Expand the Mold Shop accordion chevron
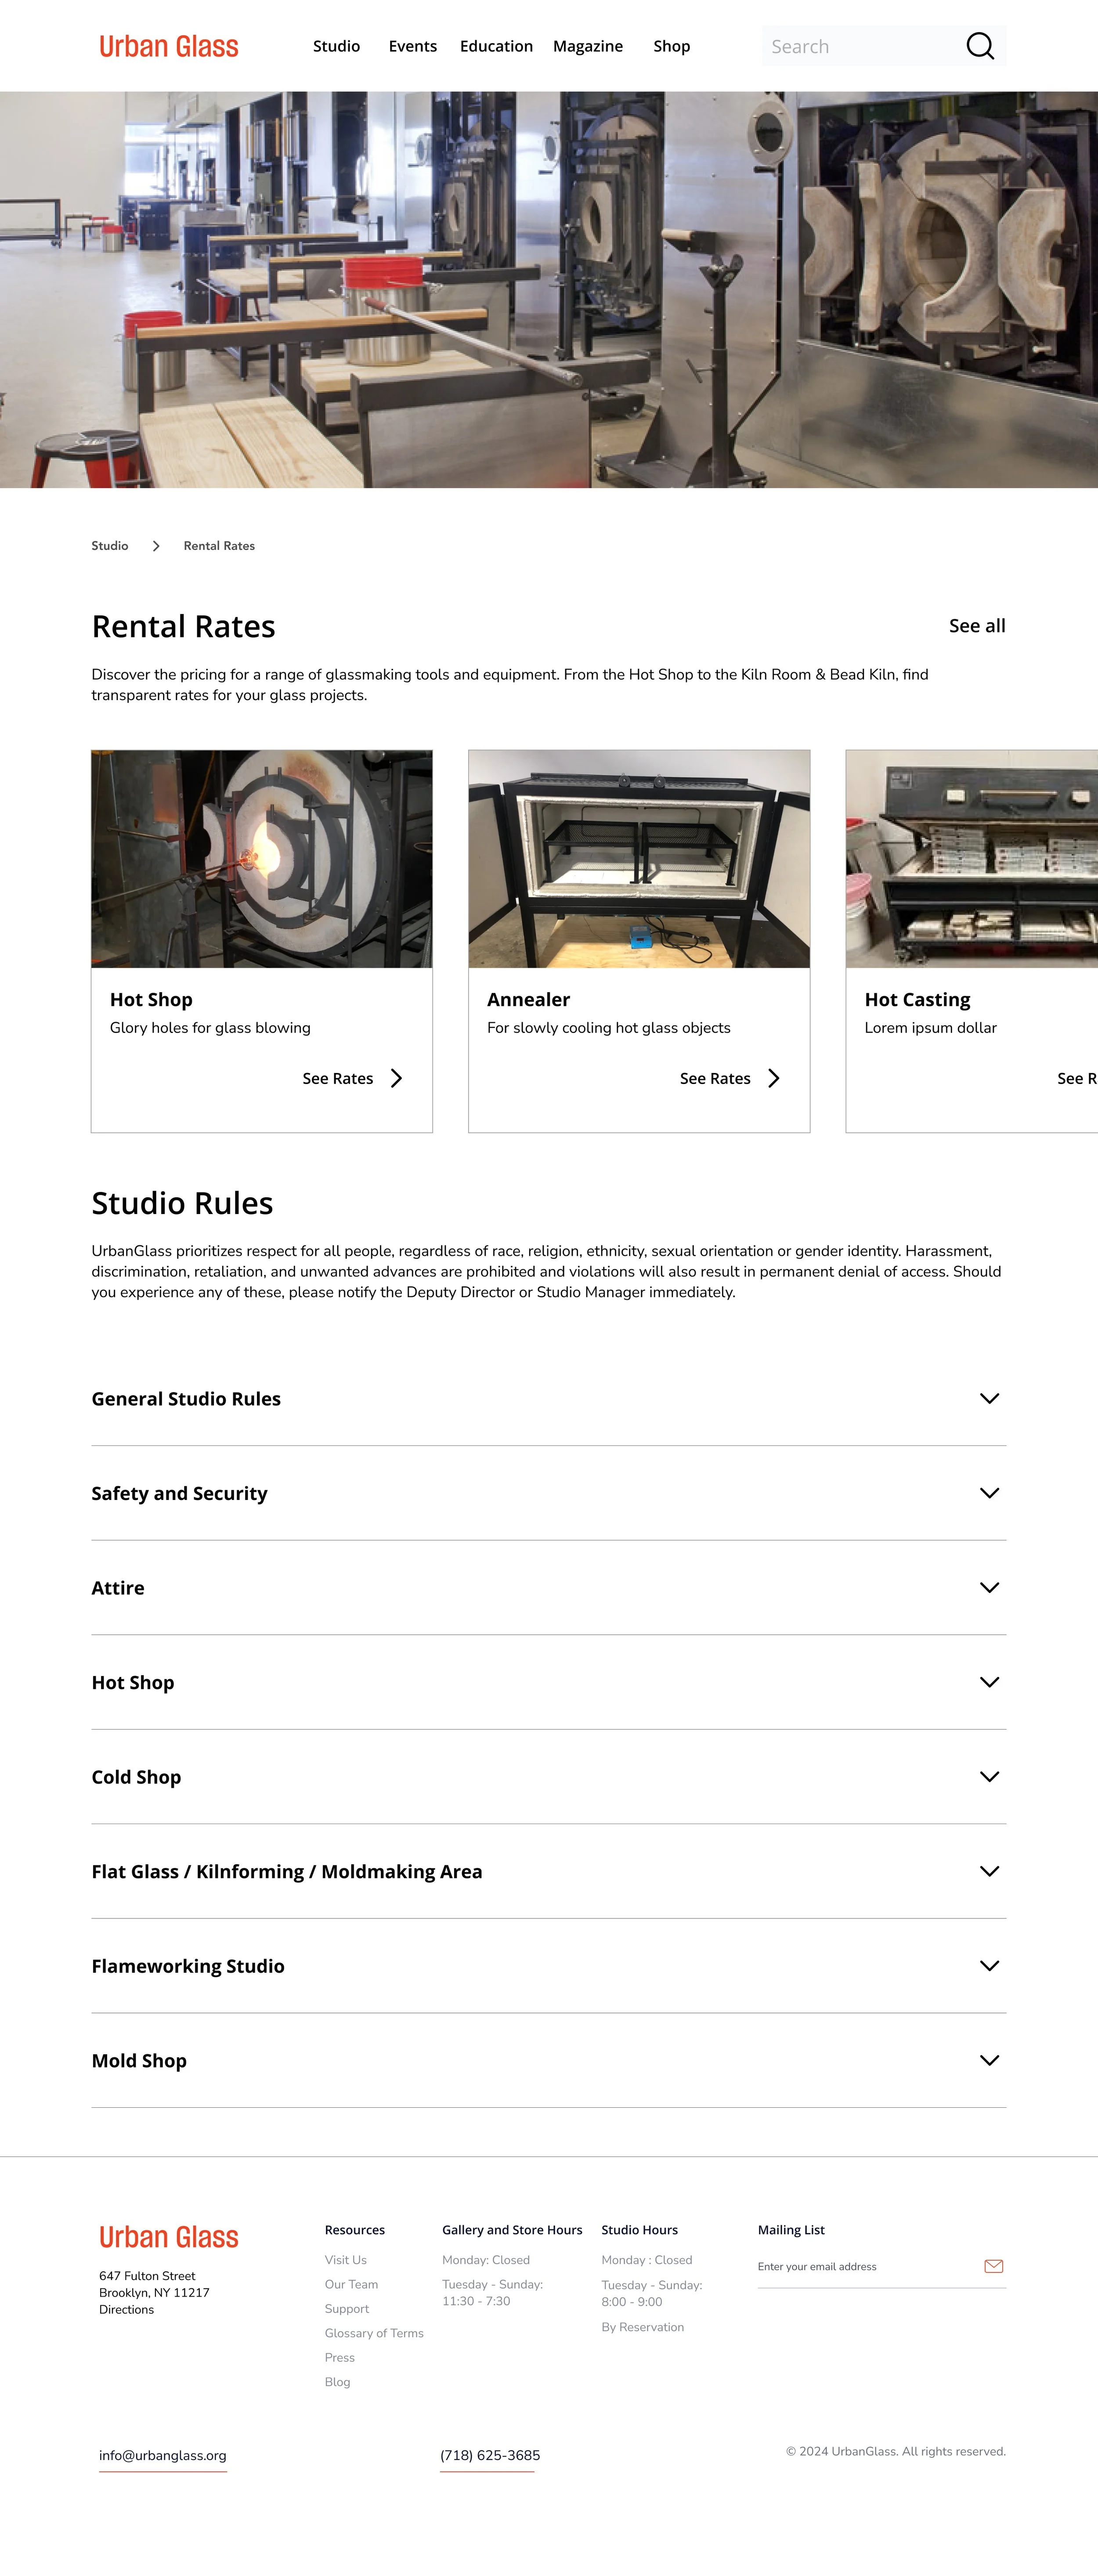1098x2576 pixels. pyautogui.click(x=989, y=2060)
